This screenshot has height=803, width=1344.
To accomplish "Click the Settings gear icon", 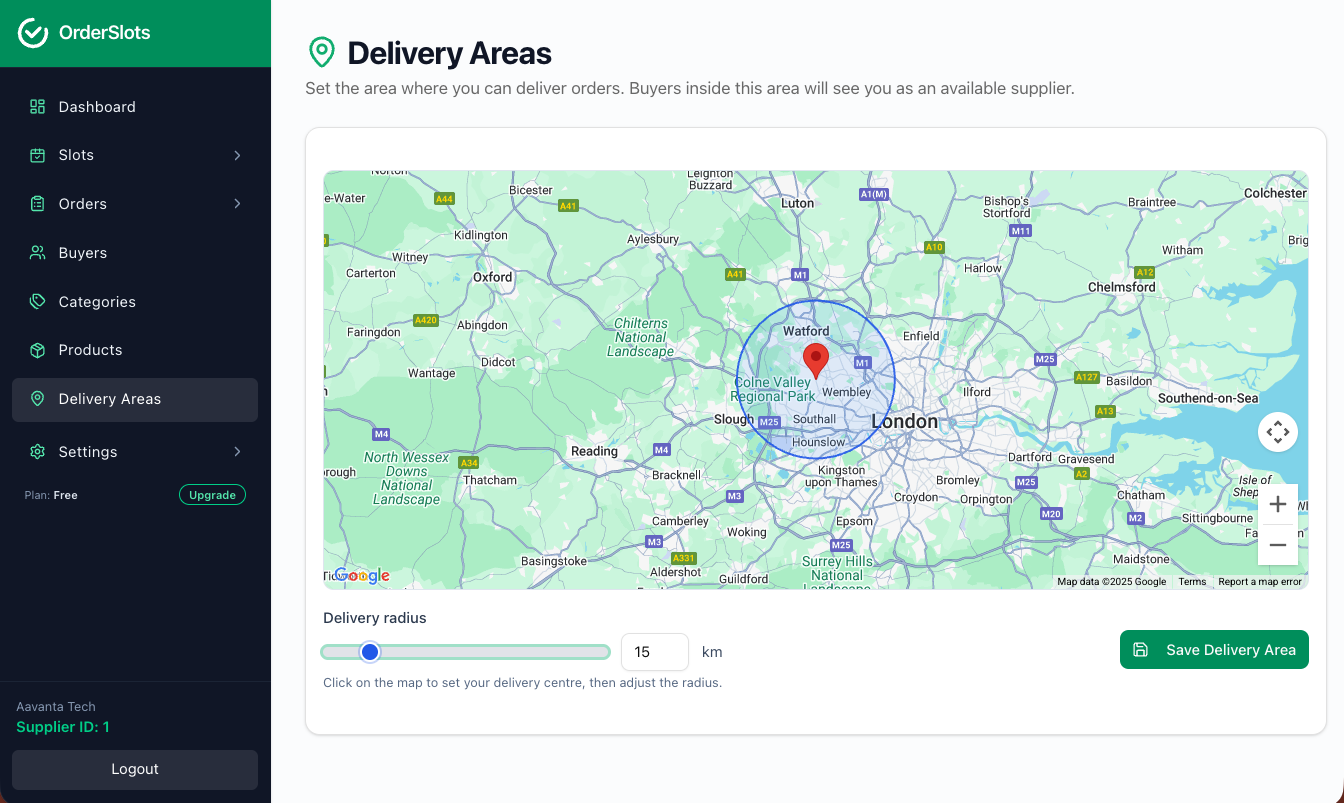I will [38, 451].
